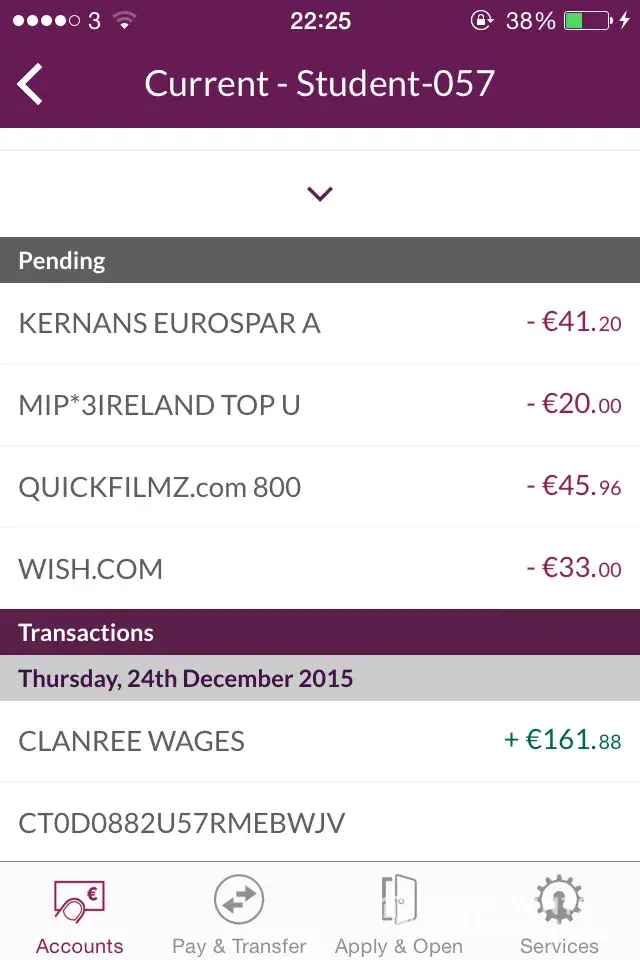The width and height of the screenshot is (640, 960).
Task: Tap the Current - Student-057 title
Action: click(x=320, y=84)
